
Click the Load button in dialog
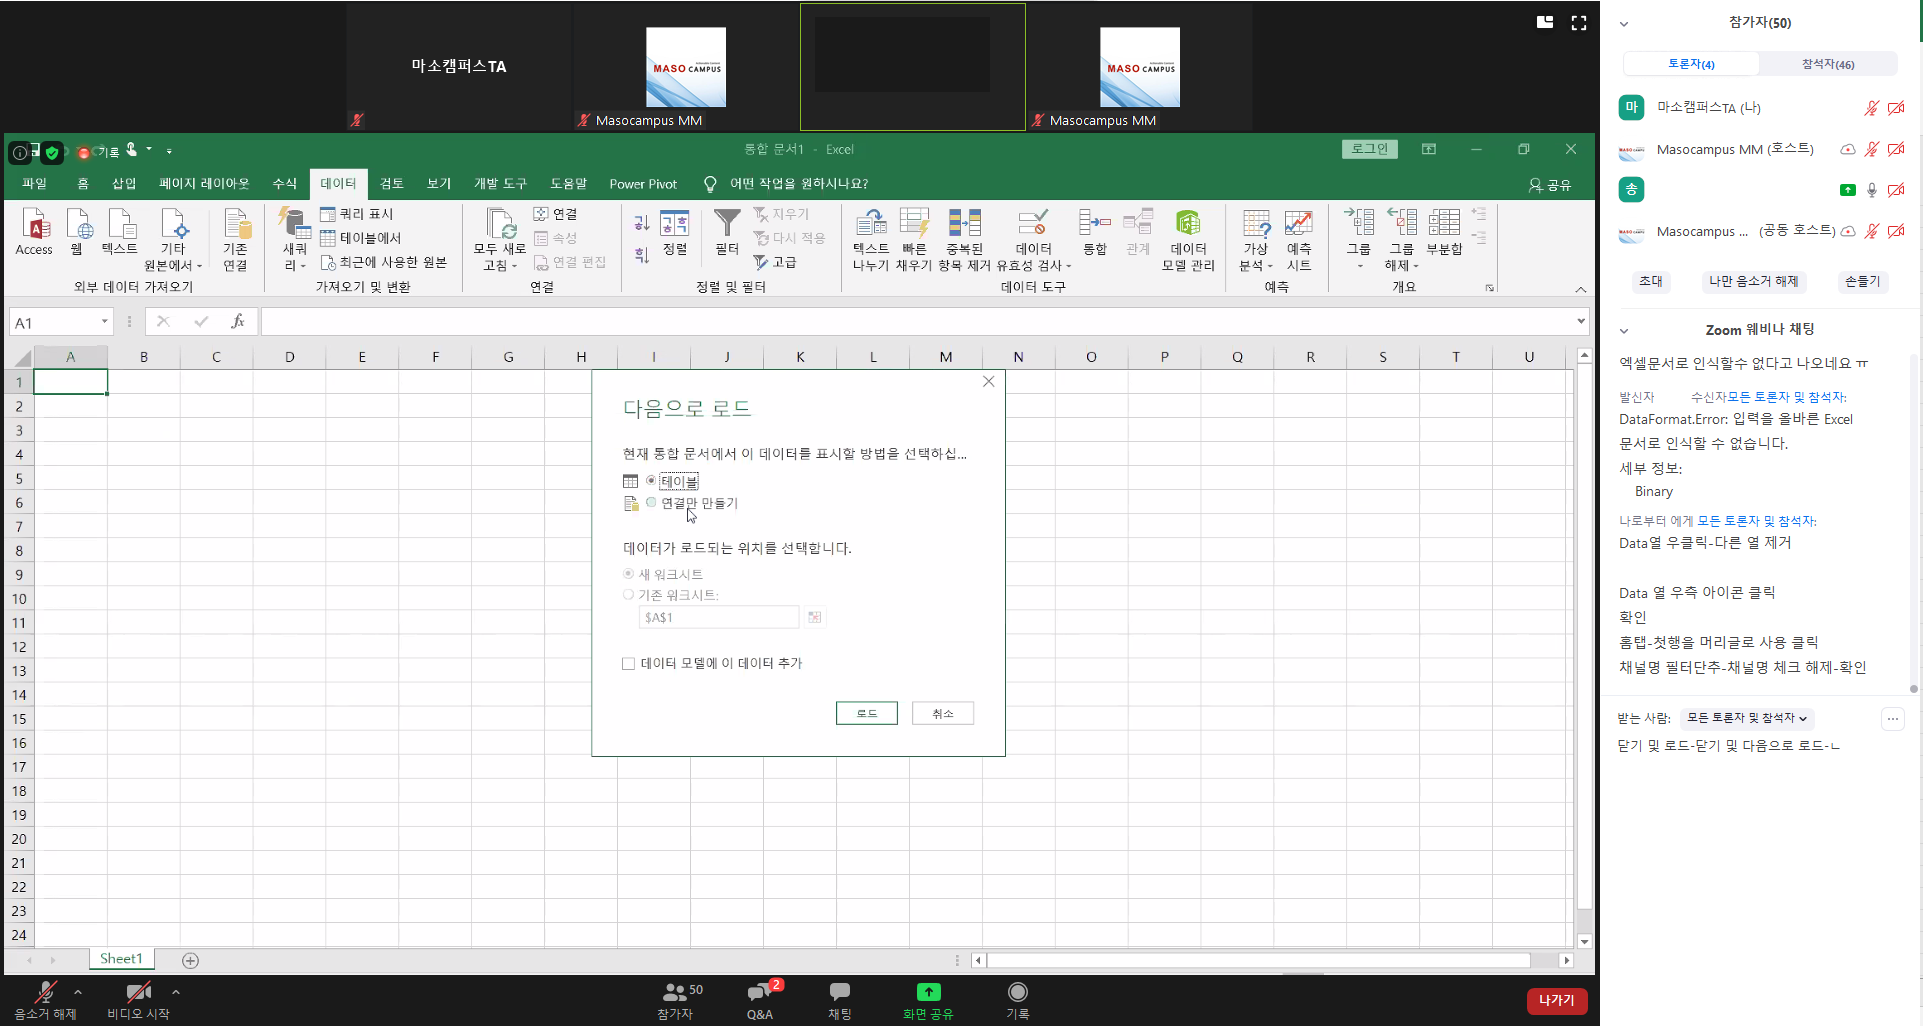coord(866,713)
